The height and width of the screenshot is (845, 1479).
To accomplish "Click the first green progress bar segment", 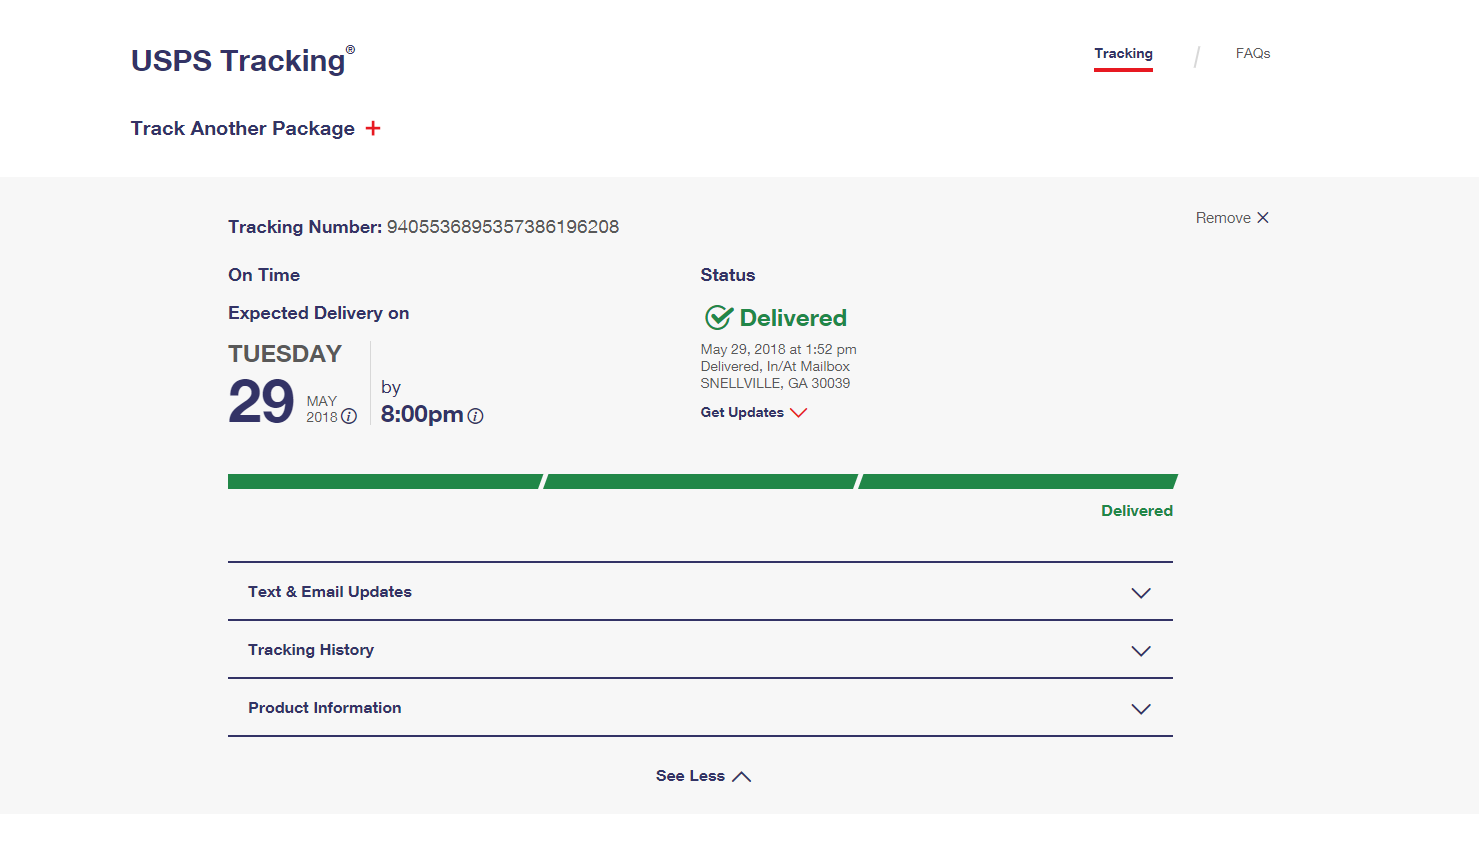I will click(384, 482).
